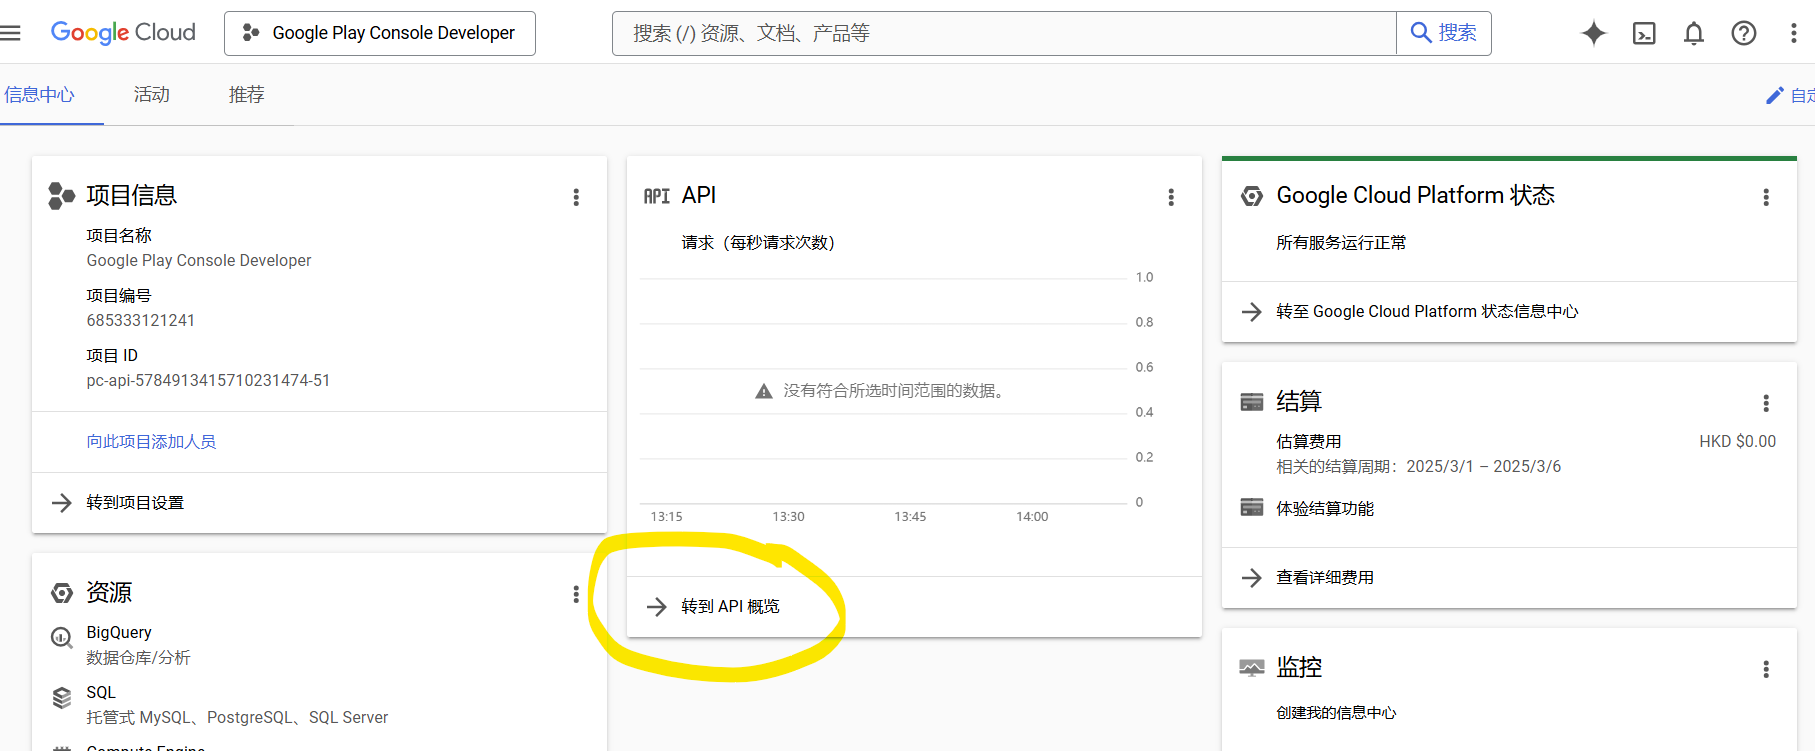Open the hamburger navigation menu
The image size is (1815, 751).
pos(10,33)
